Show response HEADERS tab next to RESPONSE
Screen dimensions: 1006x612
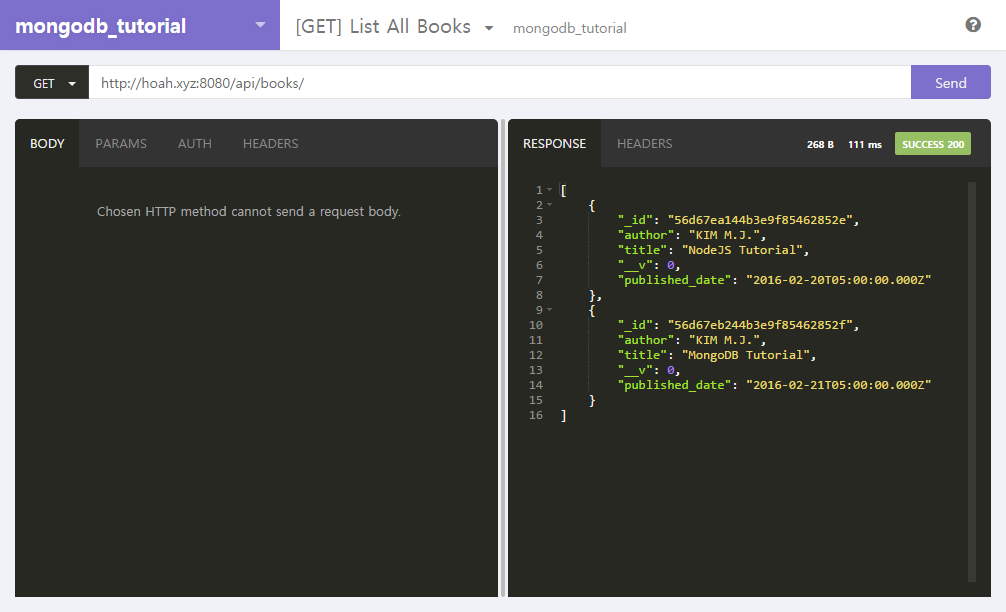point(644,143)
